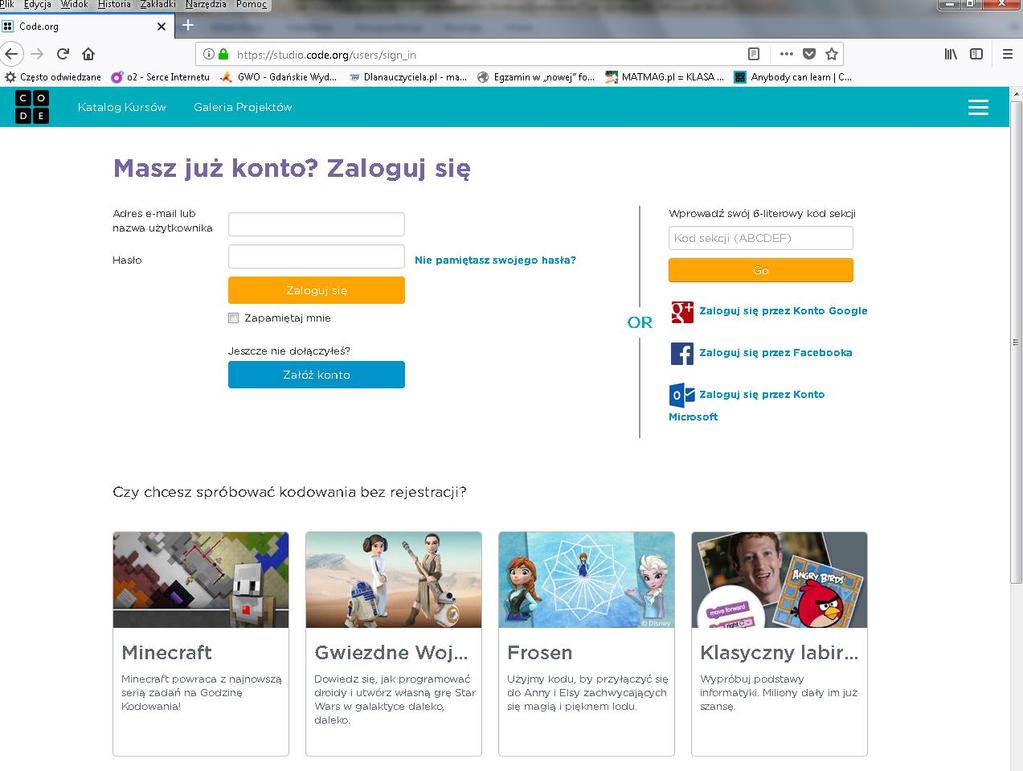The height and width of the screenshot is (771, 1023).
Task: Select the Code.org browser tab
Action: 87,26
